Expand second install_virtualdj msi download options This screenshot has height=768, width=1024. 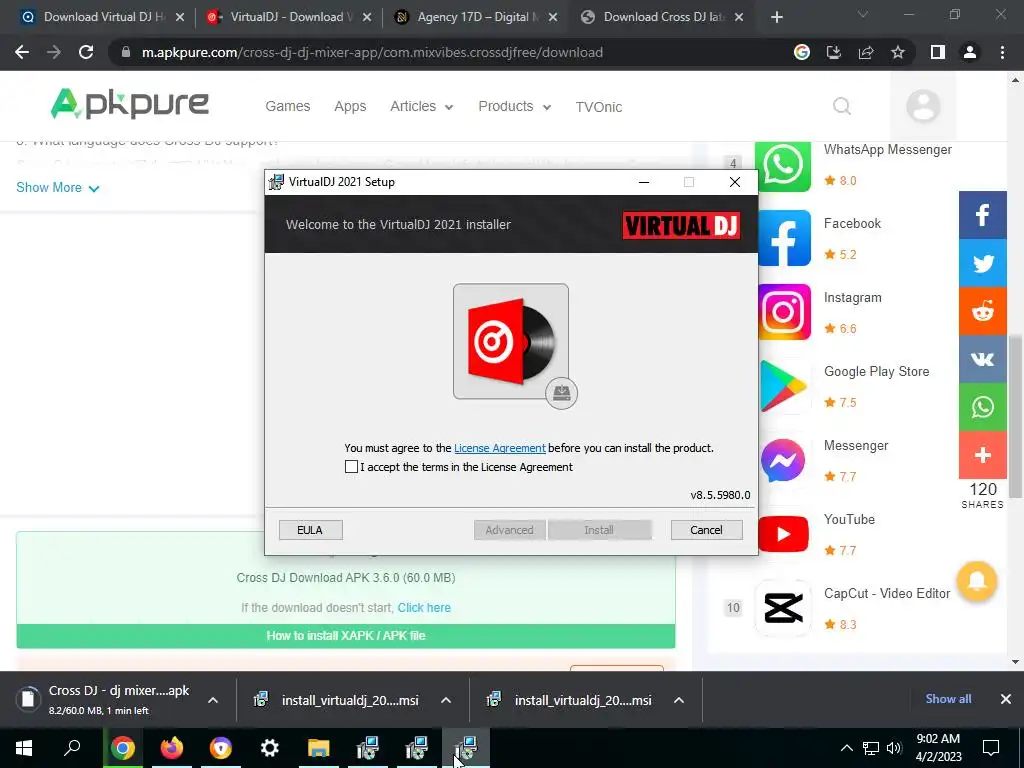coord(679,700)
